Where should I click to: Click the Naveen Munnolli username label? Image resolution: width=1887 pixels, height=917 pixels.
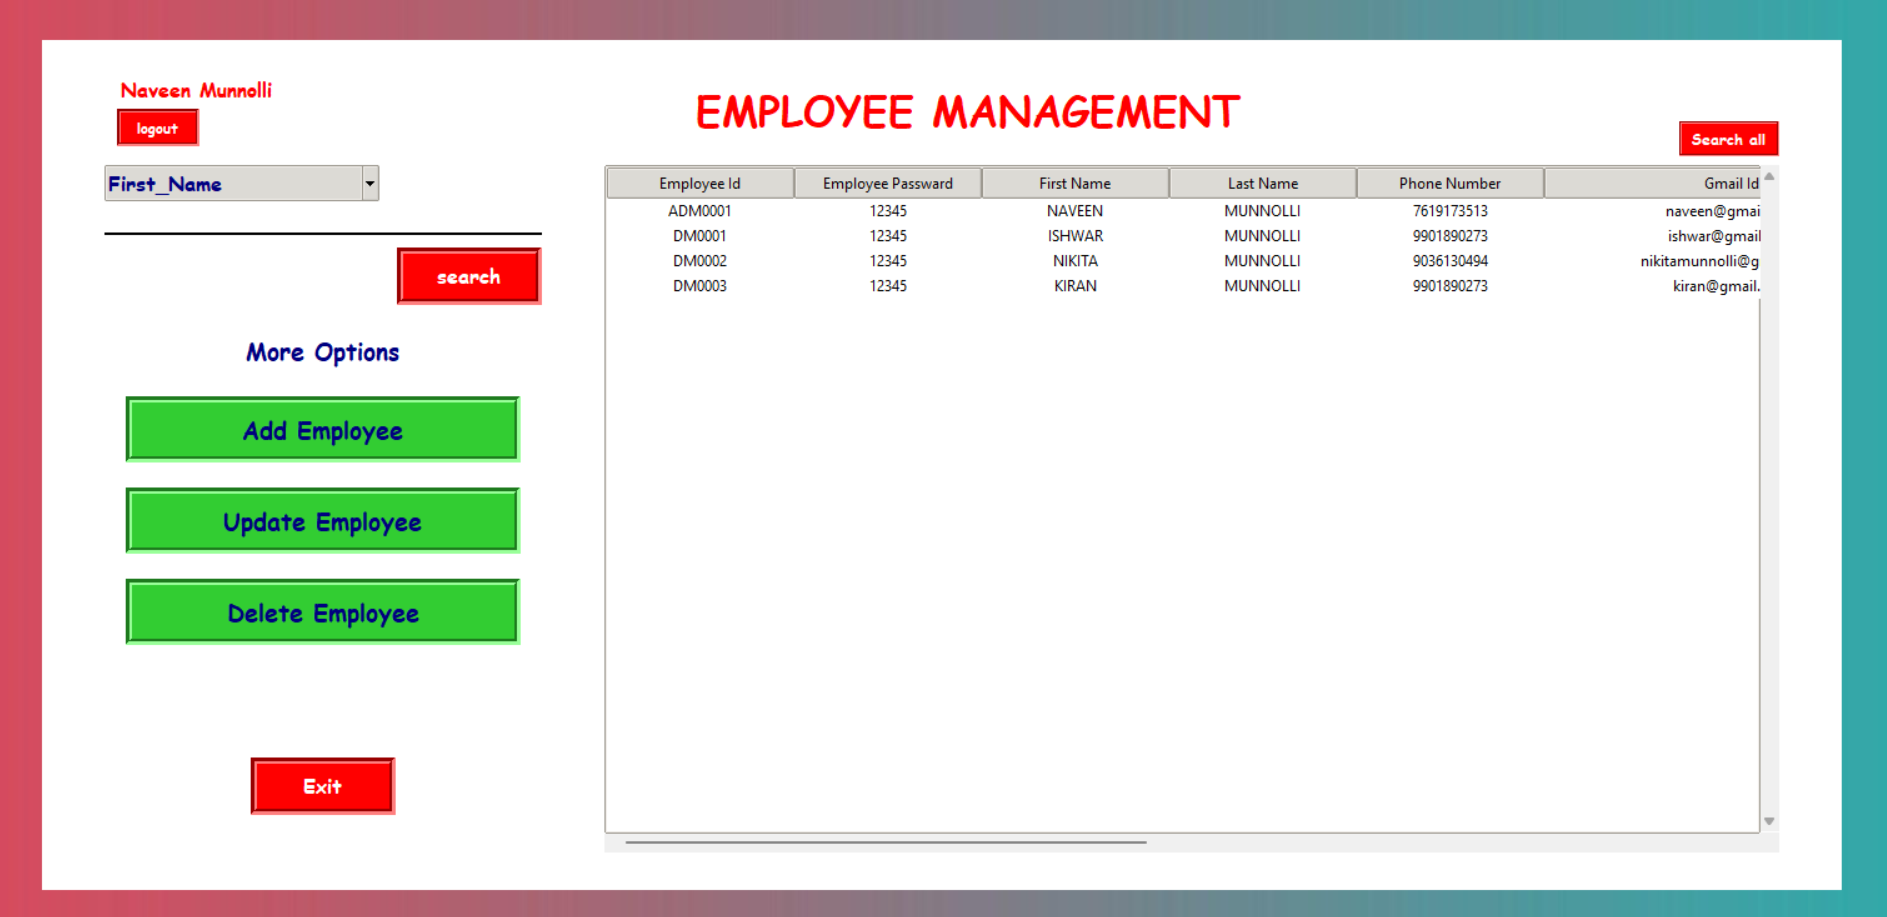(196, 91)
